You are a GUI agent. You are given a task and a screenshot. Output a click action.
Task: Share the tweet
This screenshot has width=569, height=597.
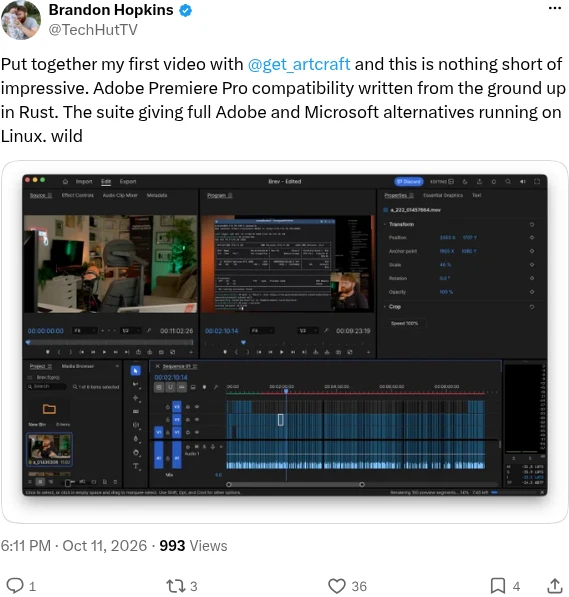tap(555, 586)
